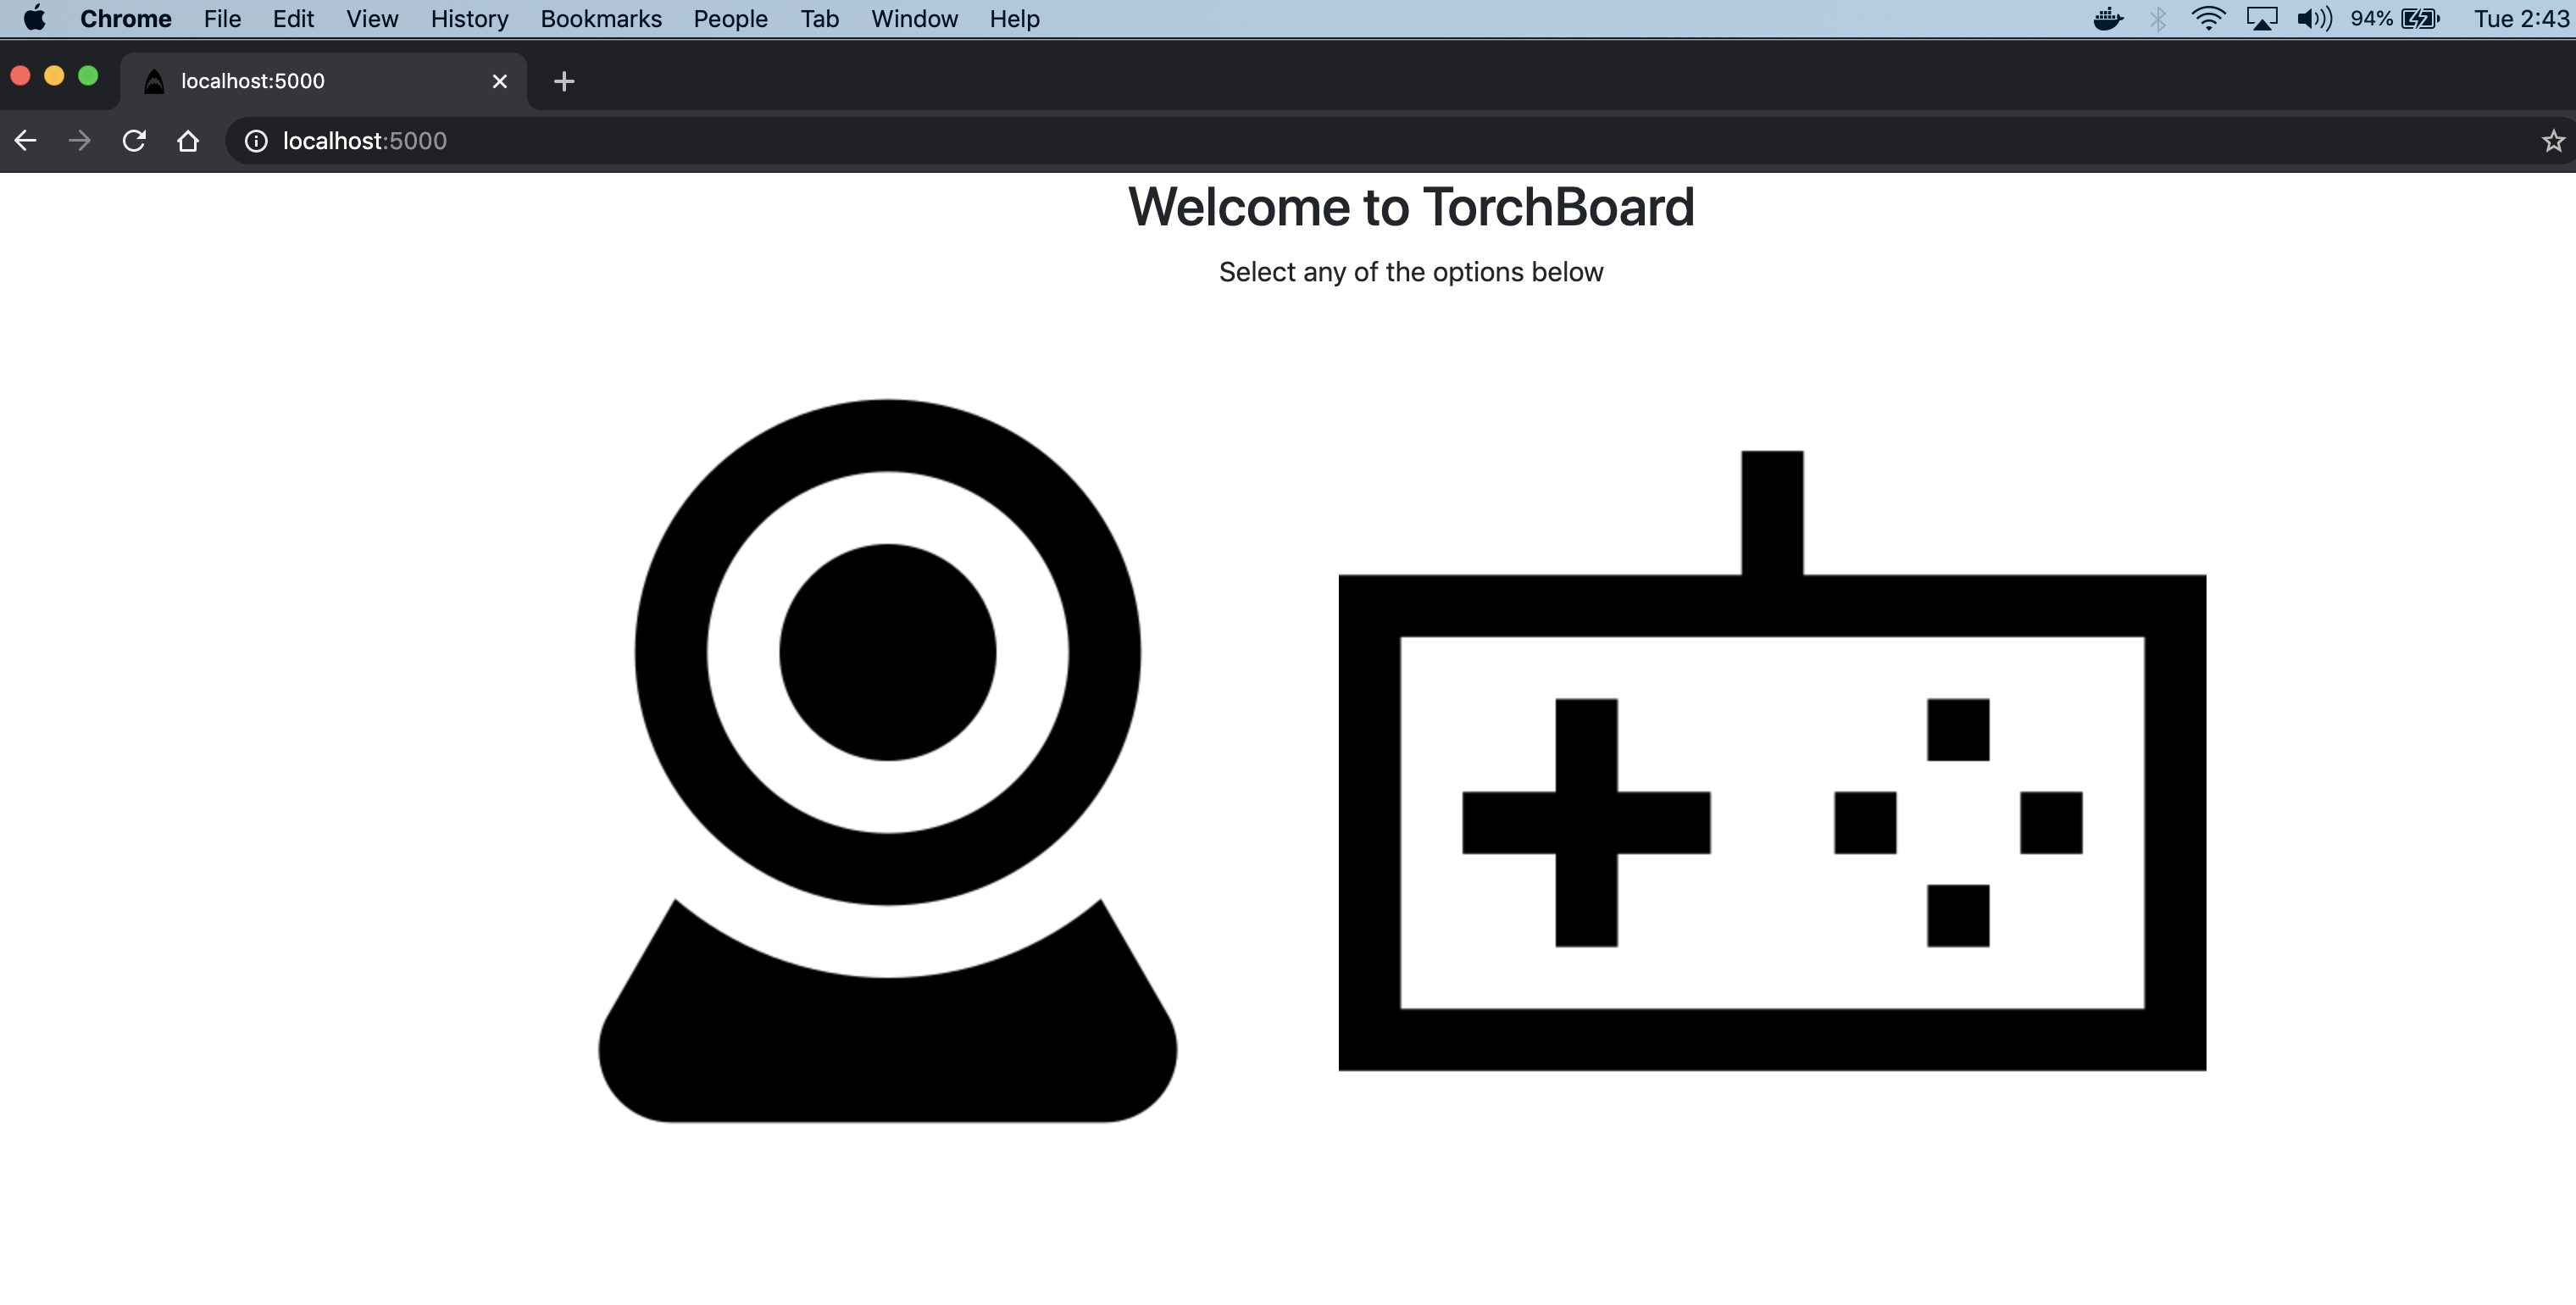Open the Bookmarks menu

[x=600, y=19]
